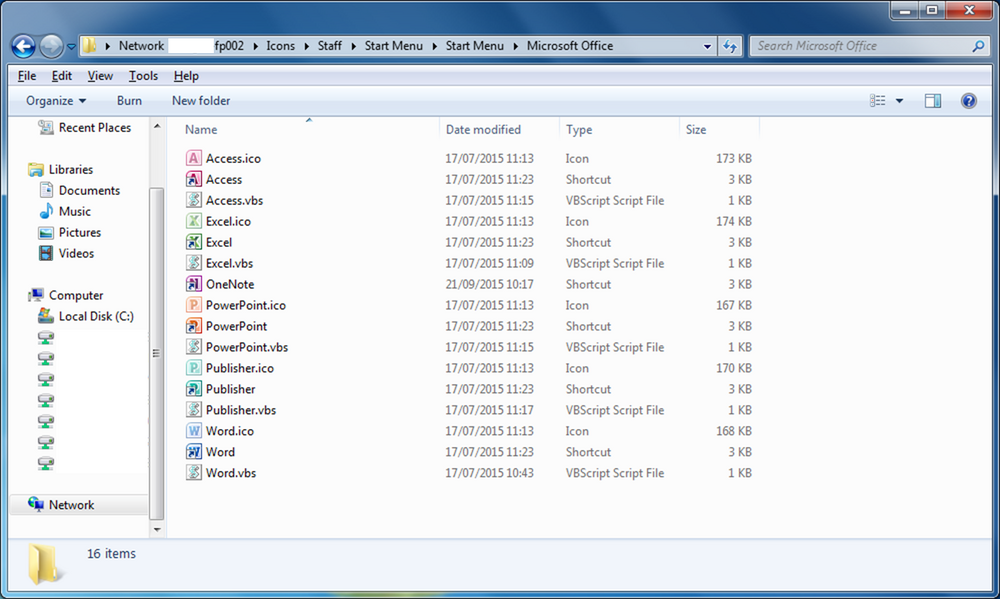Click the Forward navigation arrow
1000x599 pixels.
pyautogui.click(x=51, y=46)
